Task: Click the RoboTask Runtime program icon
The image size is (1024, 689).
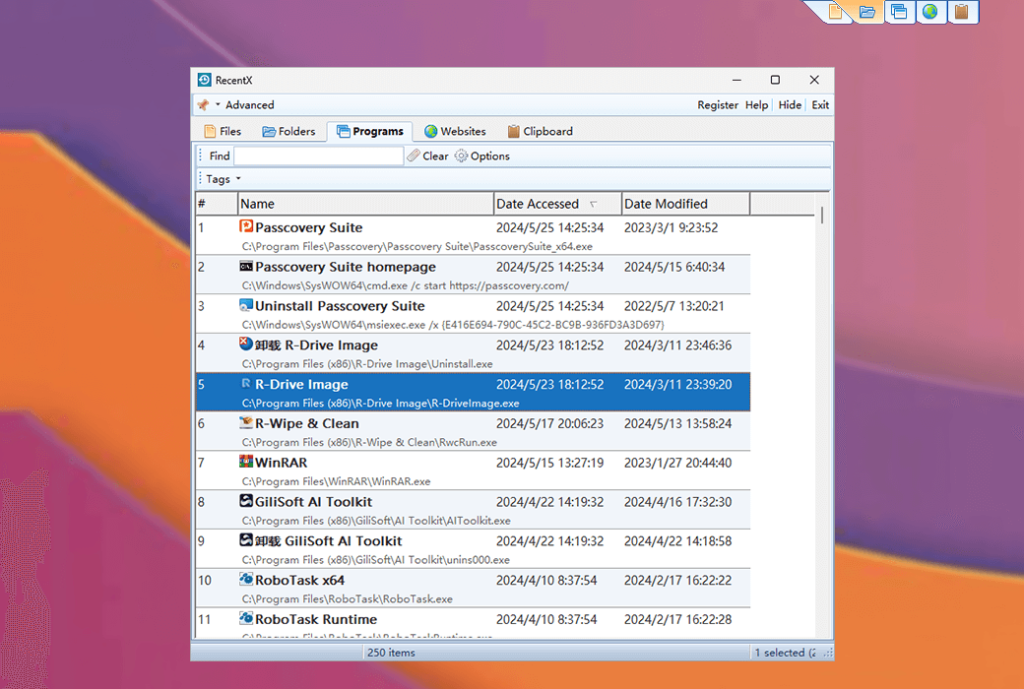Action: coord(246,618)
